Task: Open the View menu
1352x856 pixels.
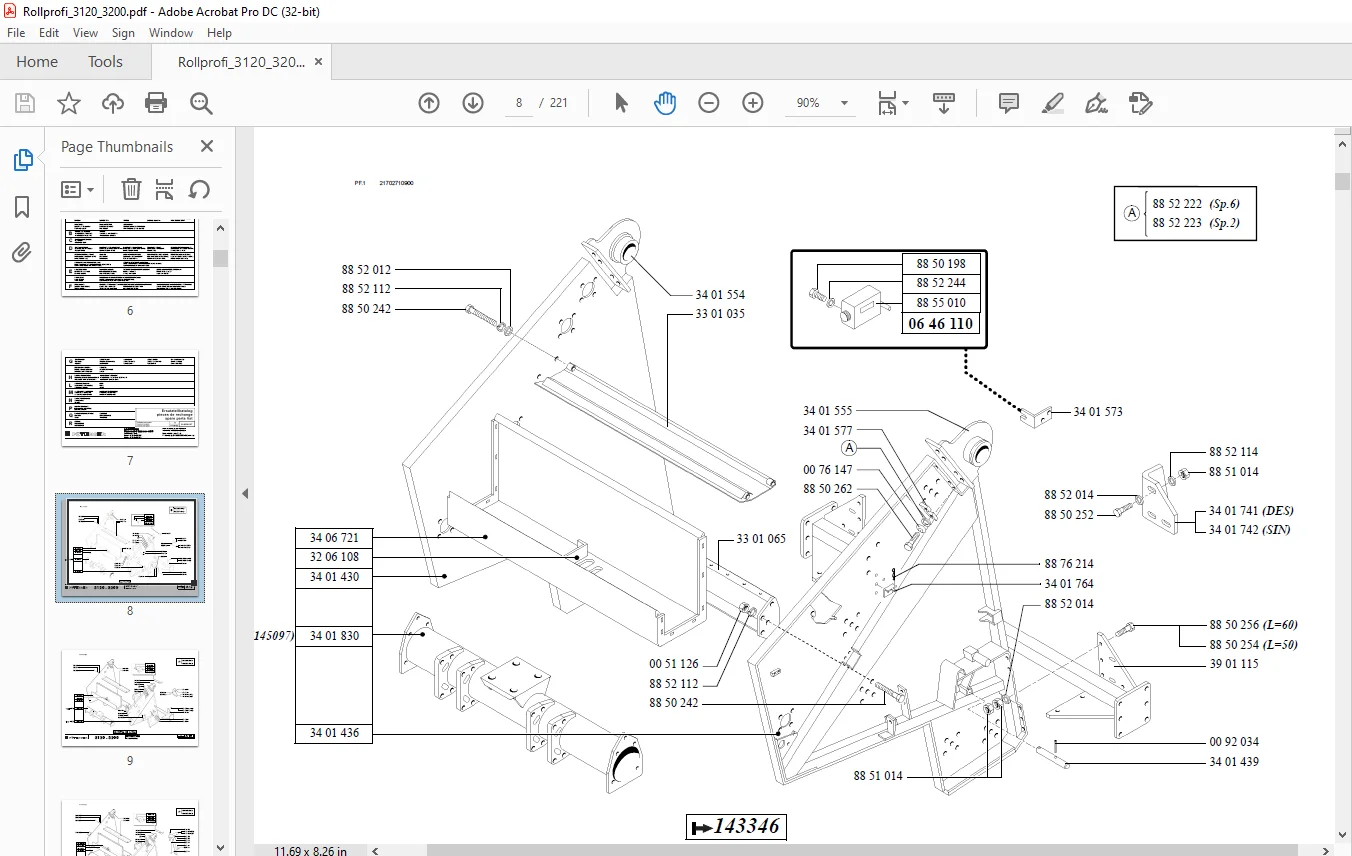Action: click(x=85, y=33)
